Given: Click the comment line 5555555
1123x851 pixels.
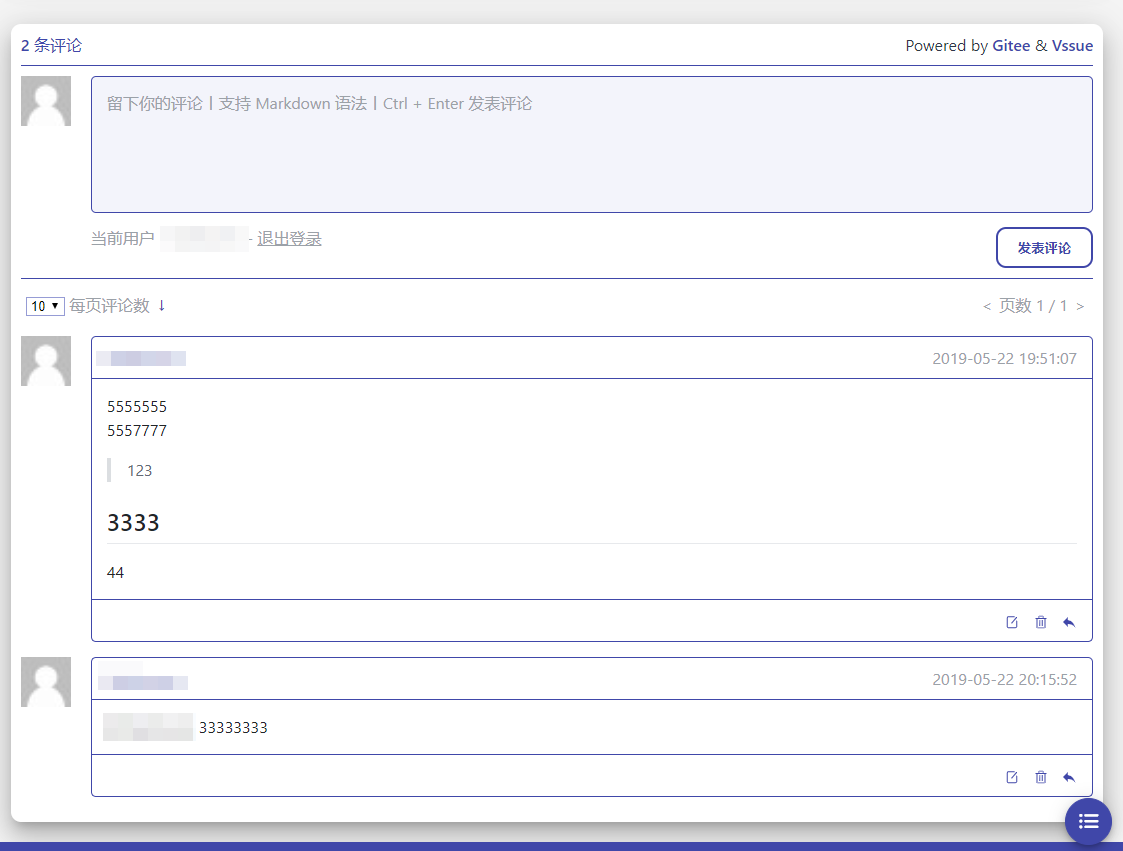Looking at the screenshot, I should point(137,407).
